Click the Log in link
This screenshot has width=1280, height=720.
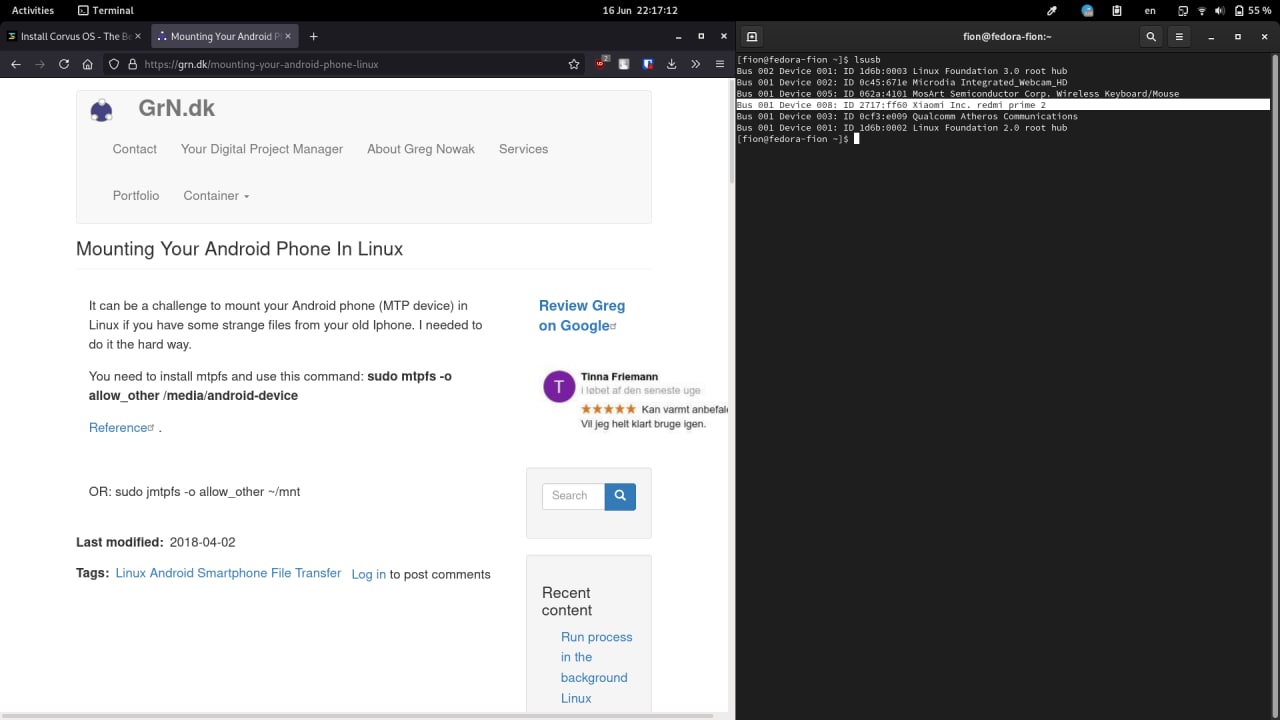click(x=368, y=574)
